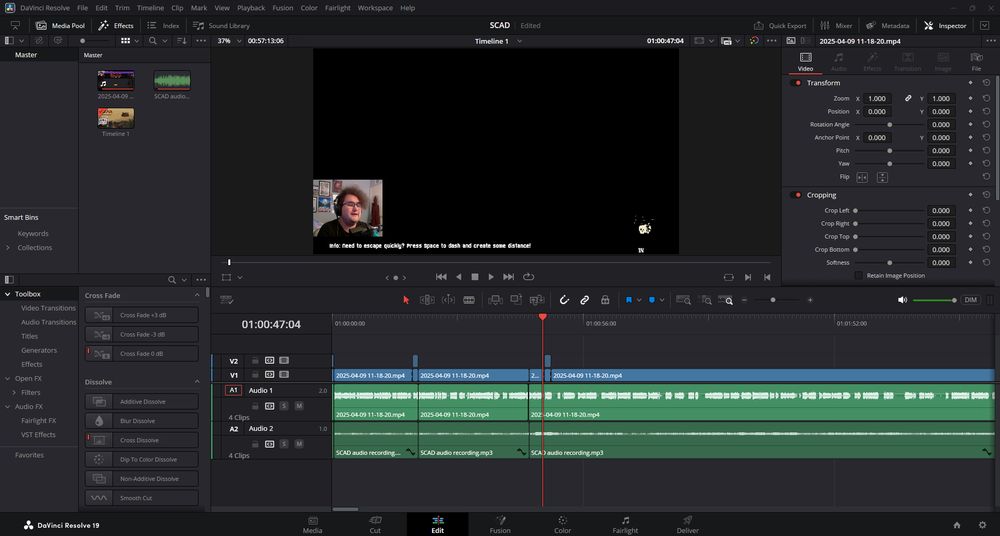Image resolution: width=1000 pixels, height=536 pixels.
Task: Click the Play button in the viewer
Action: click(x=490, y=277)
